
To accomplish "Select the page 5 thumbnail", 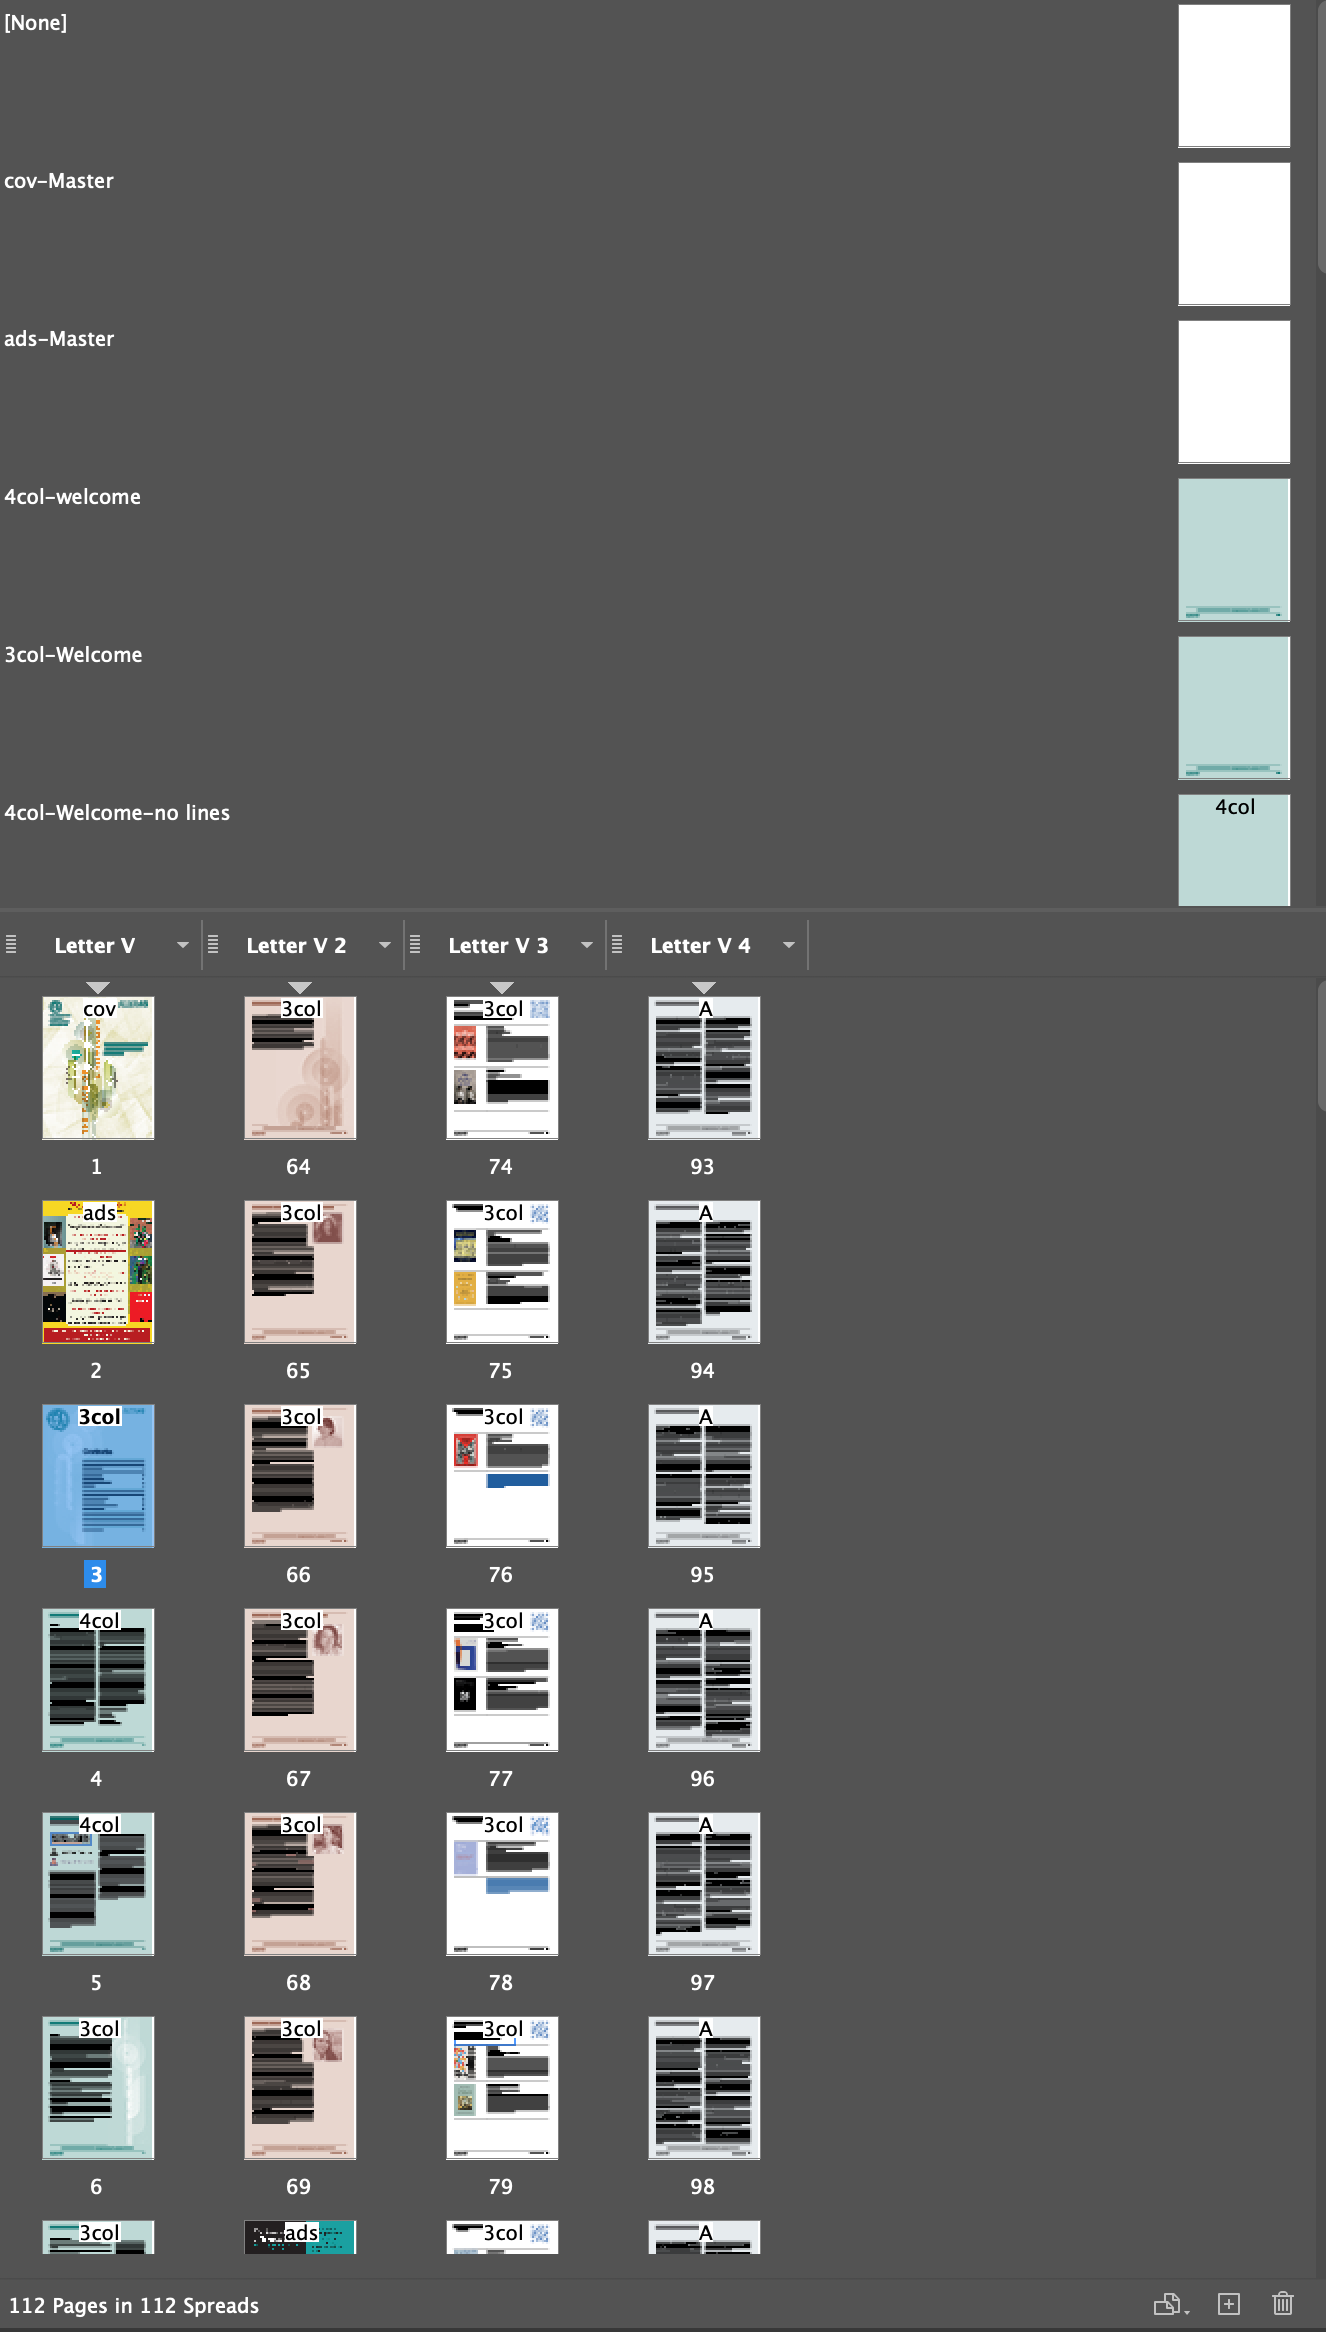I will [98, 1884].
